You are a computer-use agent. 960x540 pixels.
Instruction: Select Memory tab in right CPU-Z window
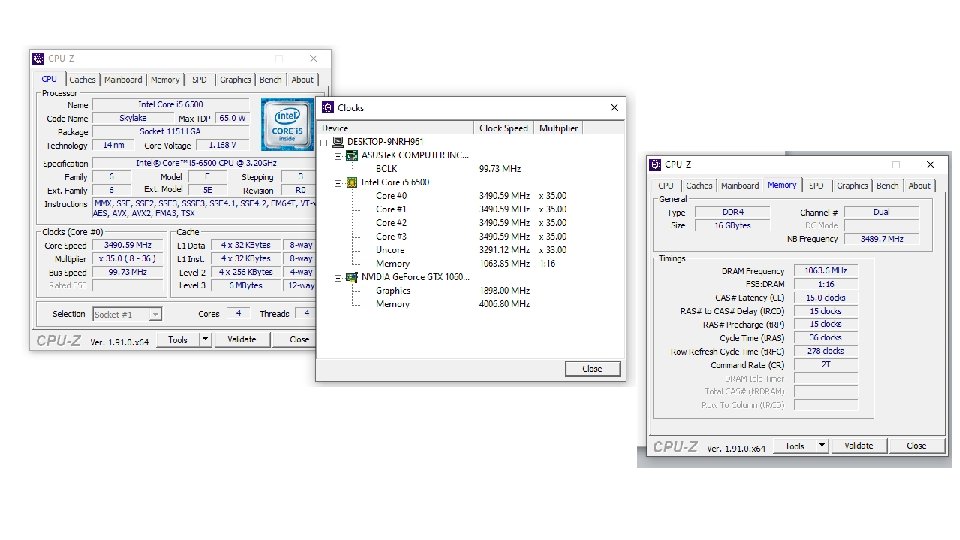click(x=782, y=185)
